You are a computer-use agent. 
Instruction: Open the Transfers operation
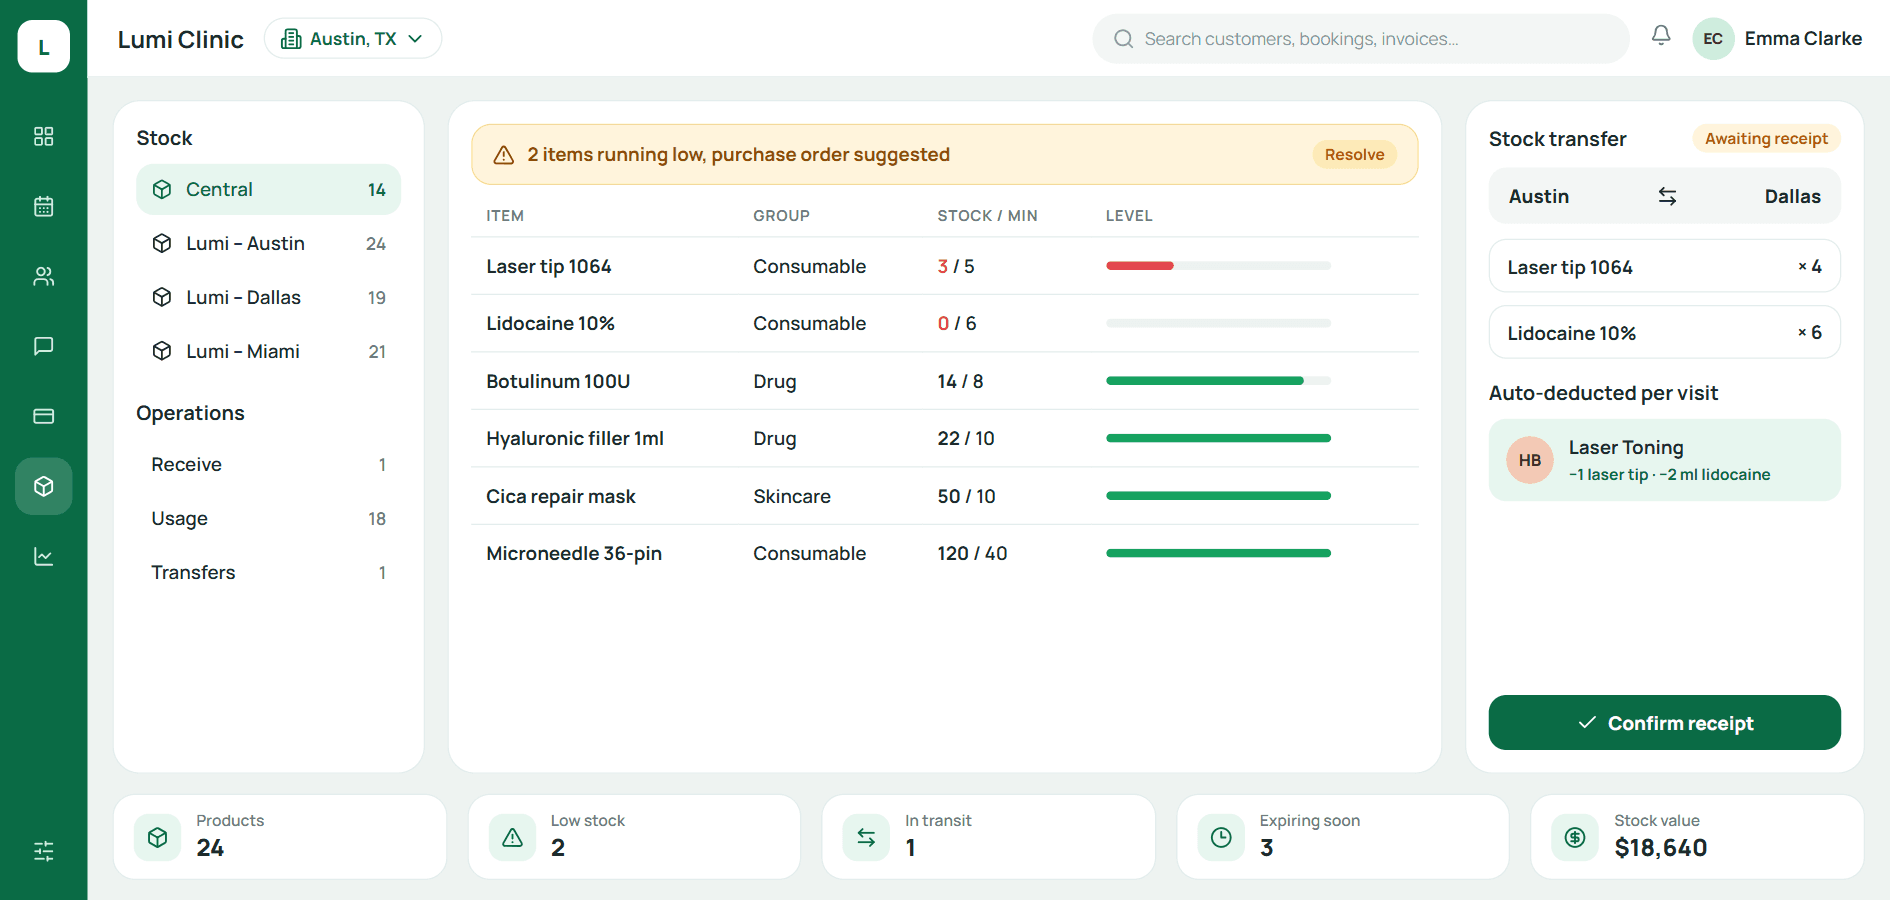[268, 573]
